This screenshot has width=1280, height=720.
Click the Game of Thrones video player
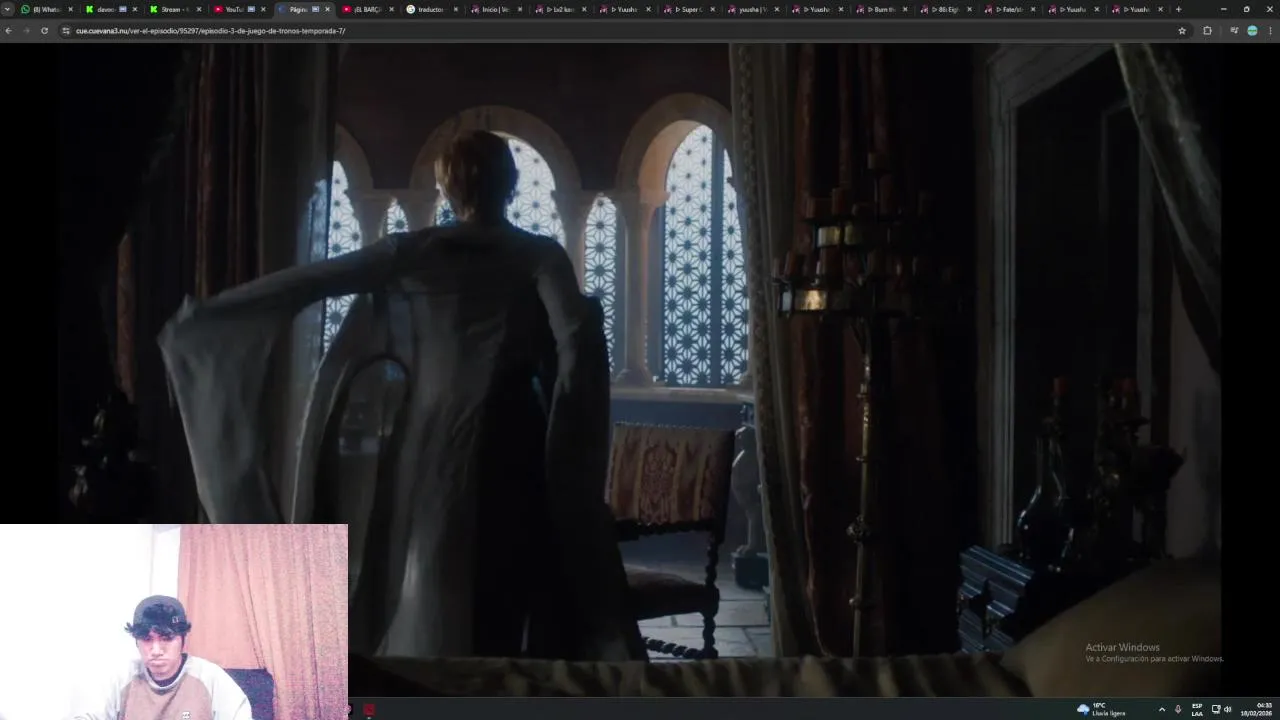pos(640,370)
